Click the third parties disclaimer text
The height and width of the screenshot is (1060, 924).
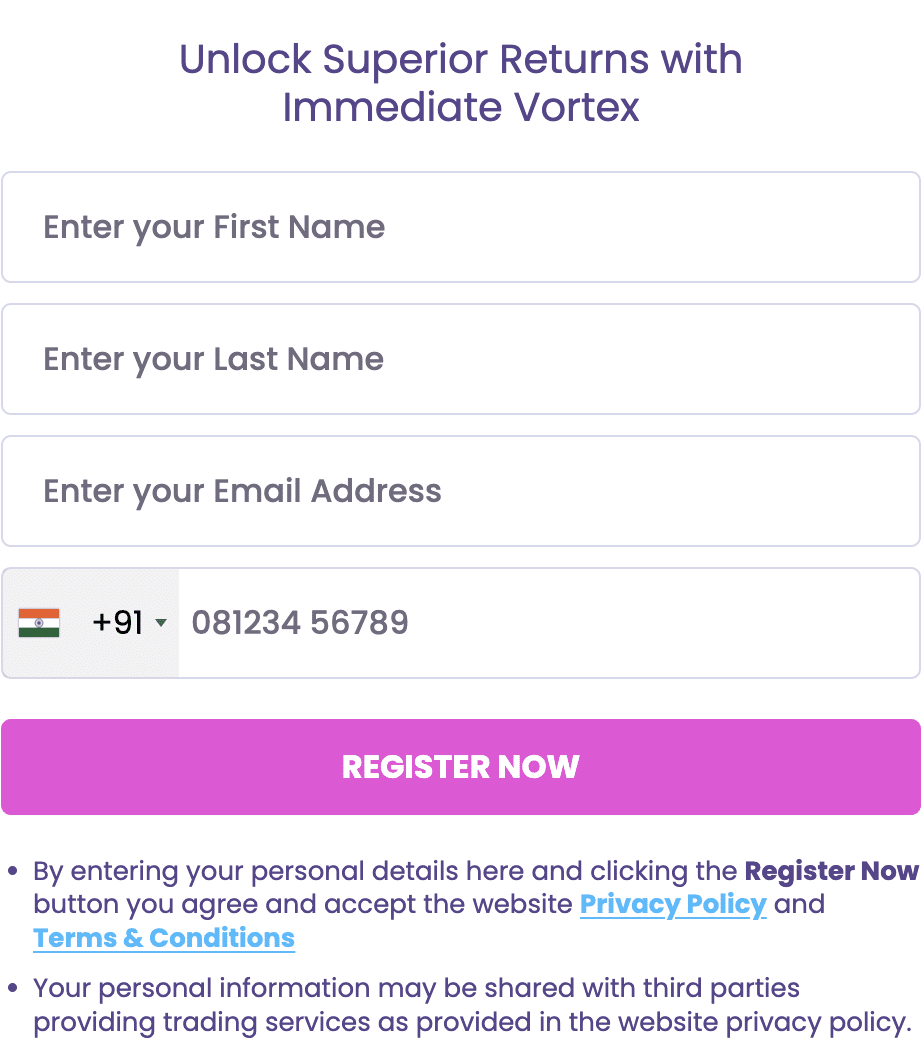(473, 1005)
